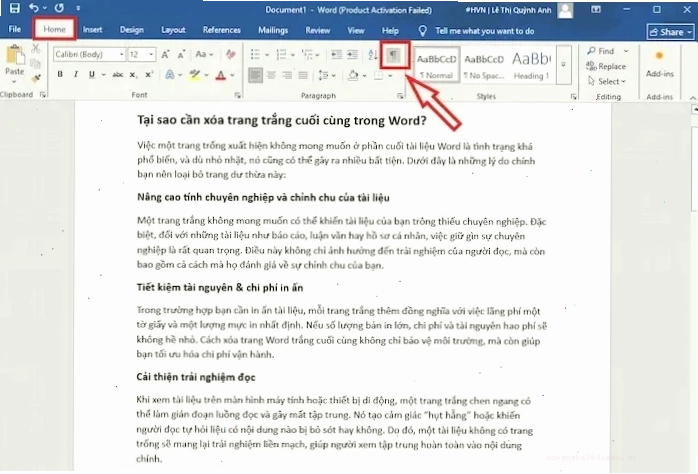698x474 pixels.
Task: Increase font size with Grow Font
Action: point(165,54)
